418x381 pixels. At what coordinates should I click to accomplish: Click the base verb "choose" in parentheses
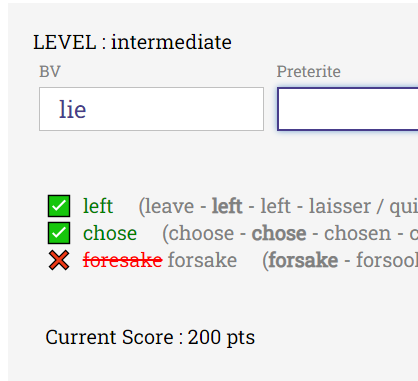tap(201, 233)
